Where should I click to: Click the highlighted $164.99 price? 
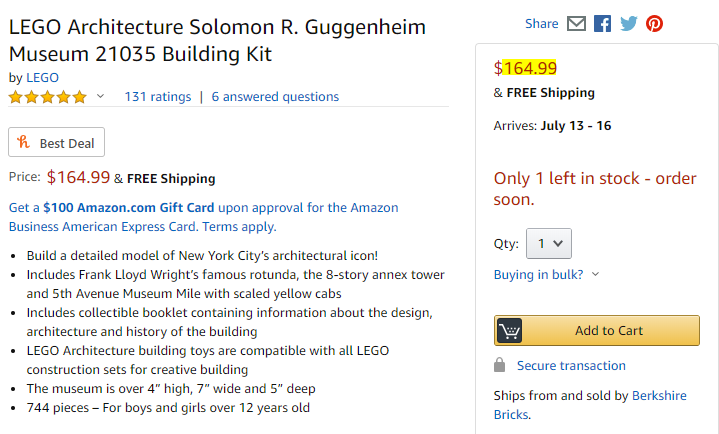529,68
